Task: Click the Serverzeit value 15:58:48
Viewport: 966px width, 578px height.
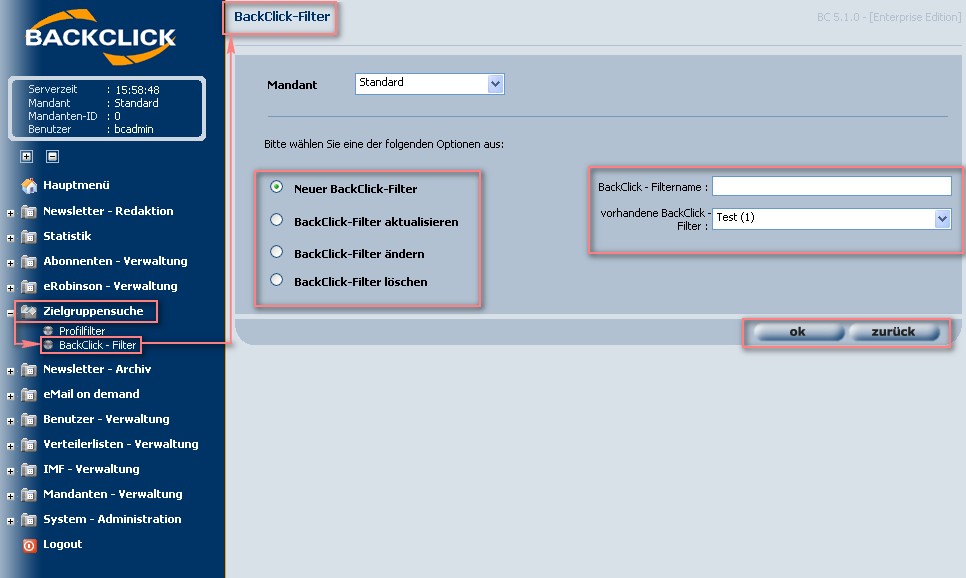Action: [x=137, y=90]
